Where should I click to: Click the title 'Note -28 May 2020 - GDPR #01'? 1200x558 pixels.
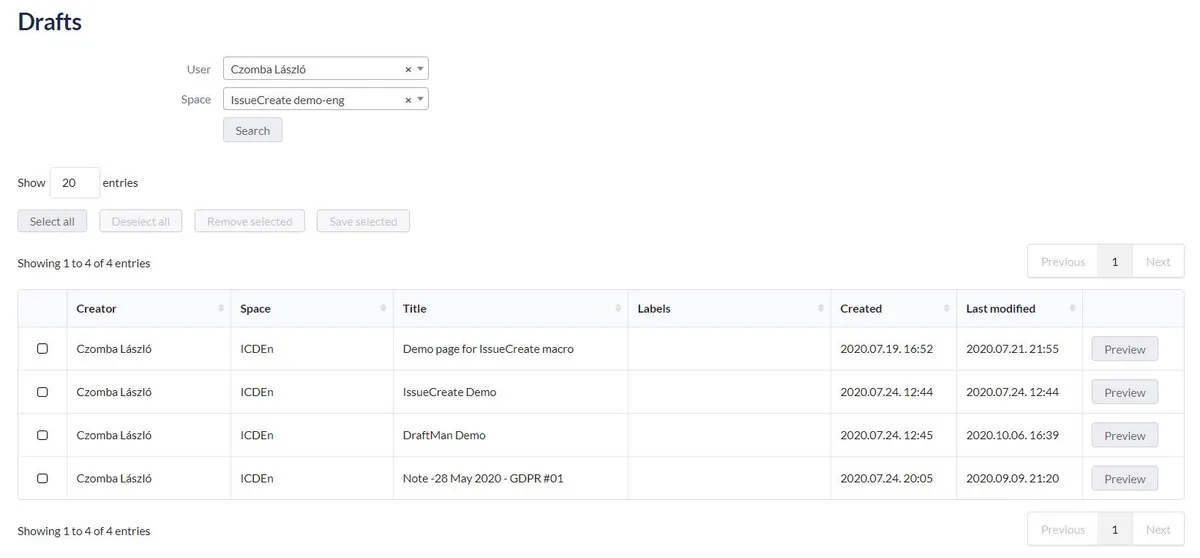click(x=483, y=478)
